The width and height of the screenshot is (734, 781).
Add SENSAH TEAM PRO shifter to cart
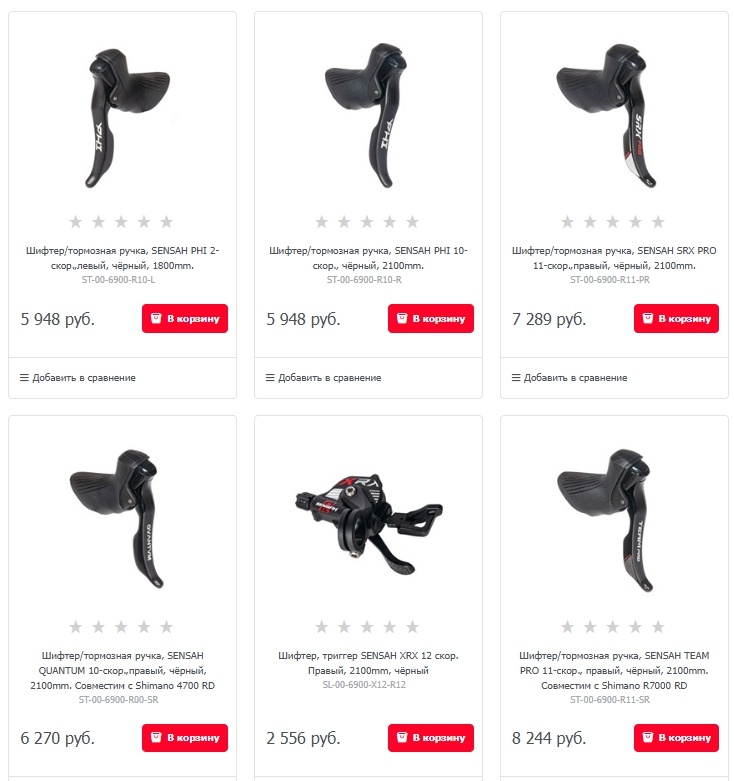click(x=676, y=738)
